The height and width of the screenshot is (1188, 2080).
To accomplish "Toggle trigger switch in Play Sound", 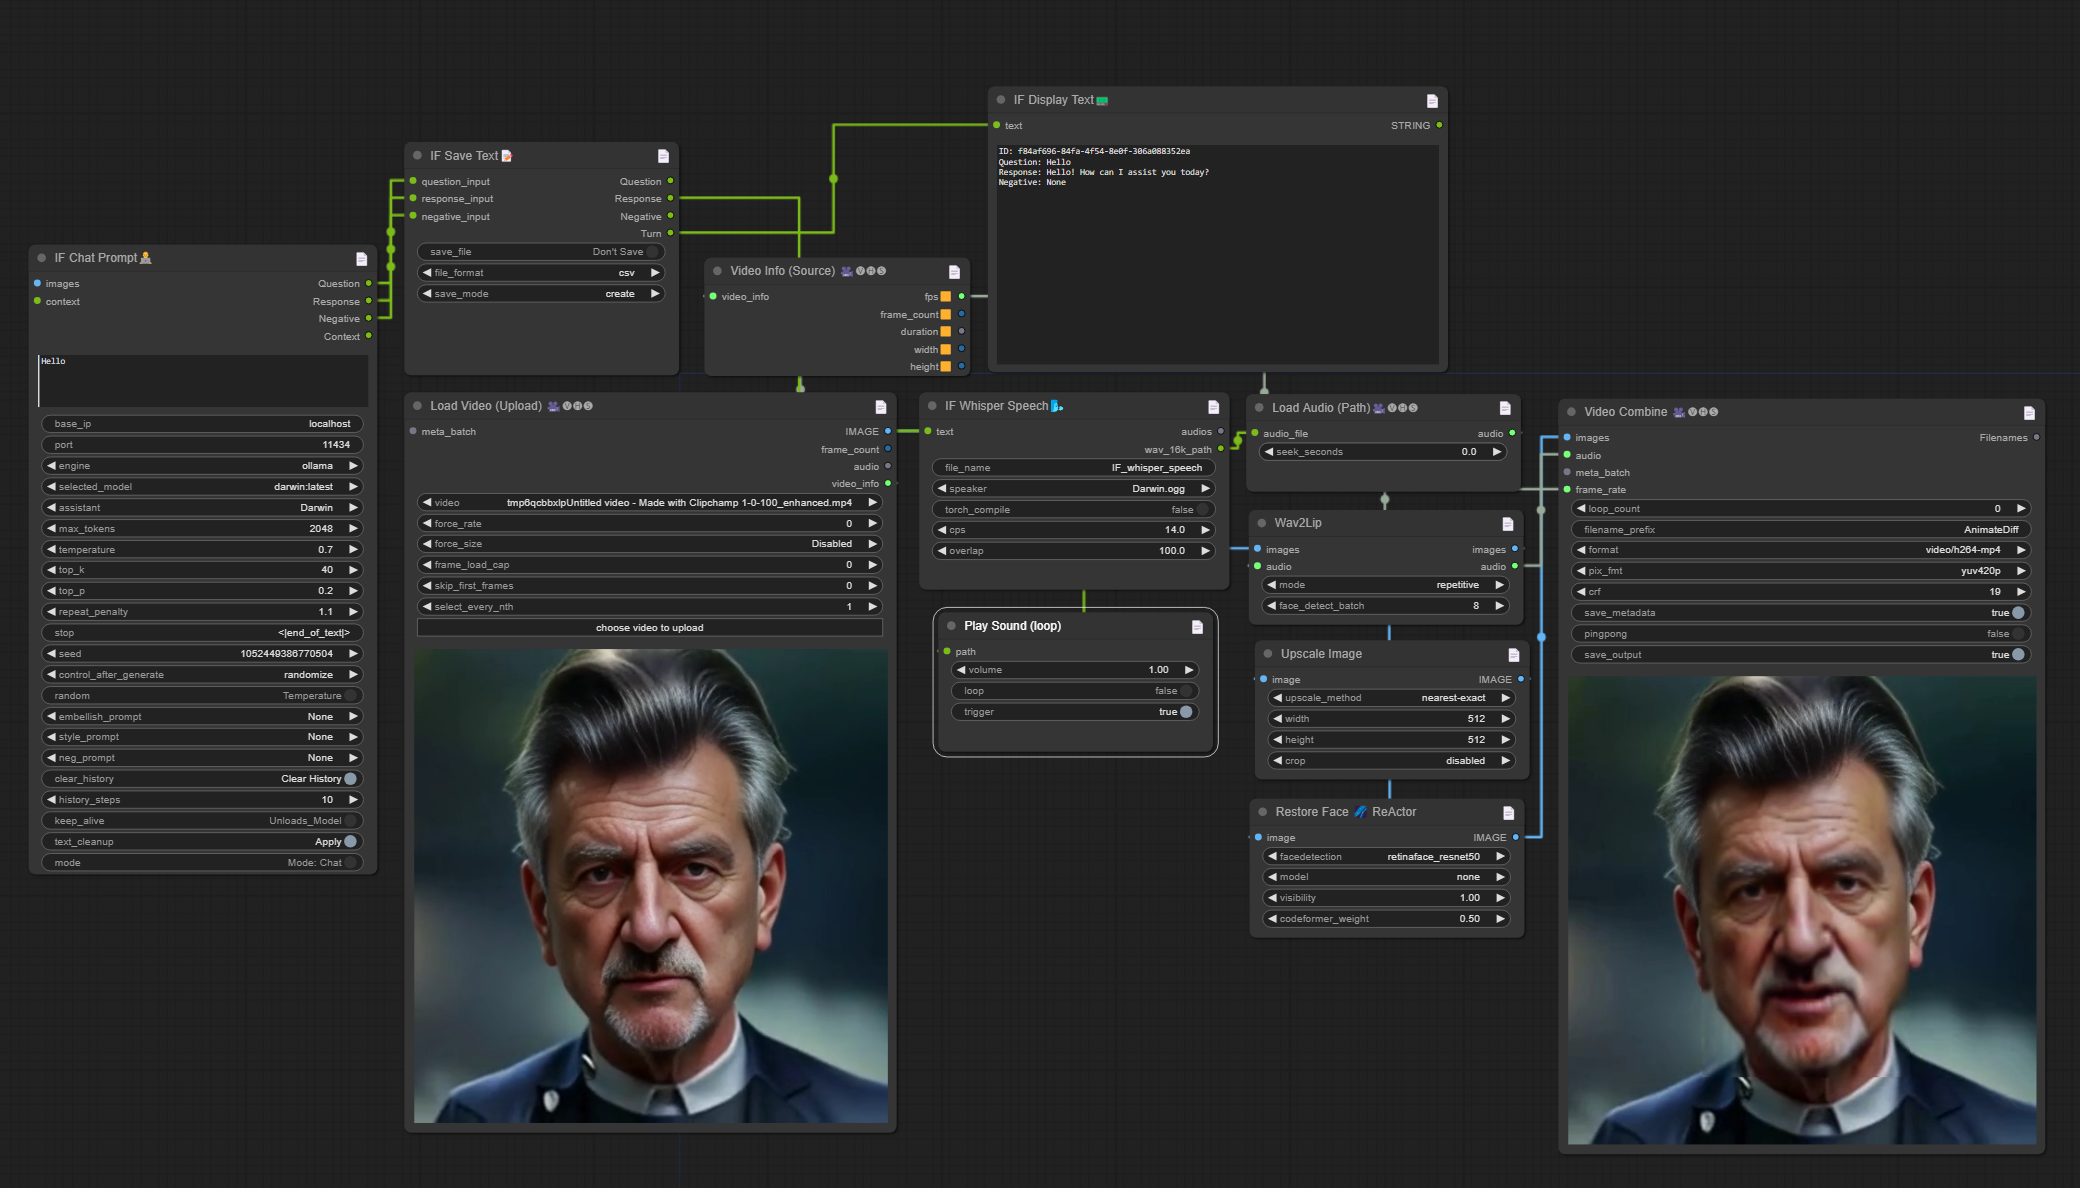I will point(1186,712).
